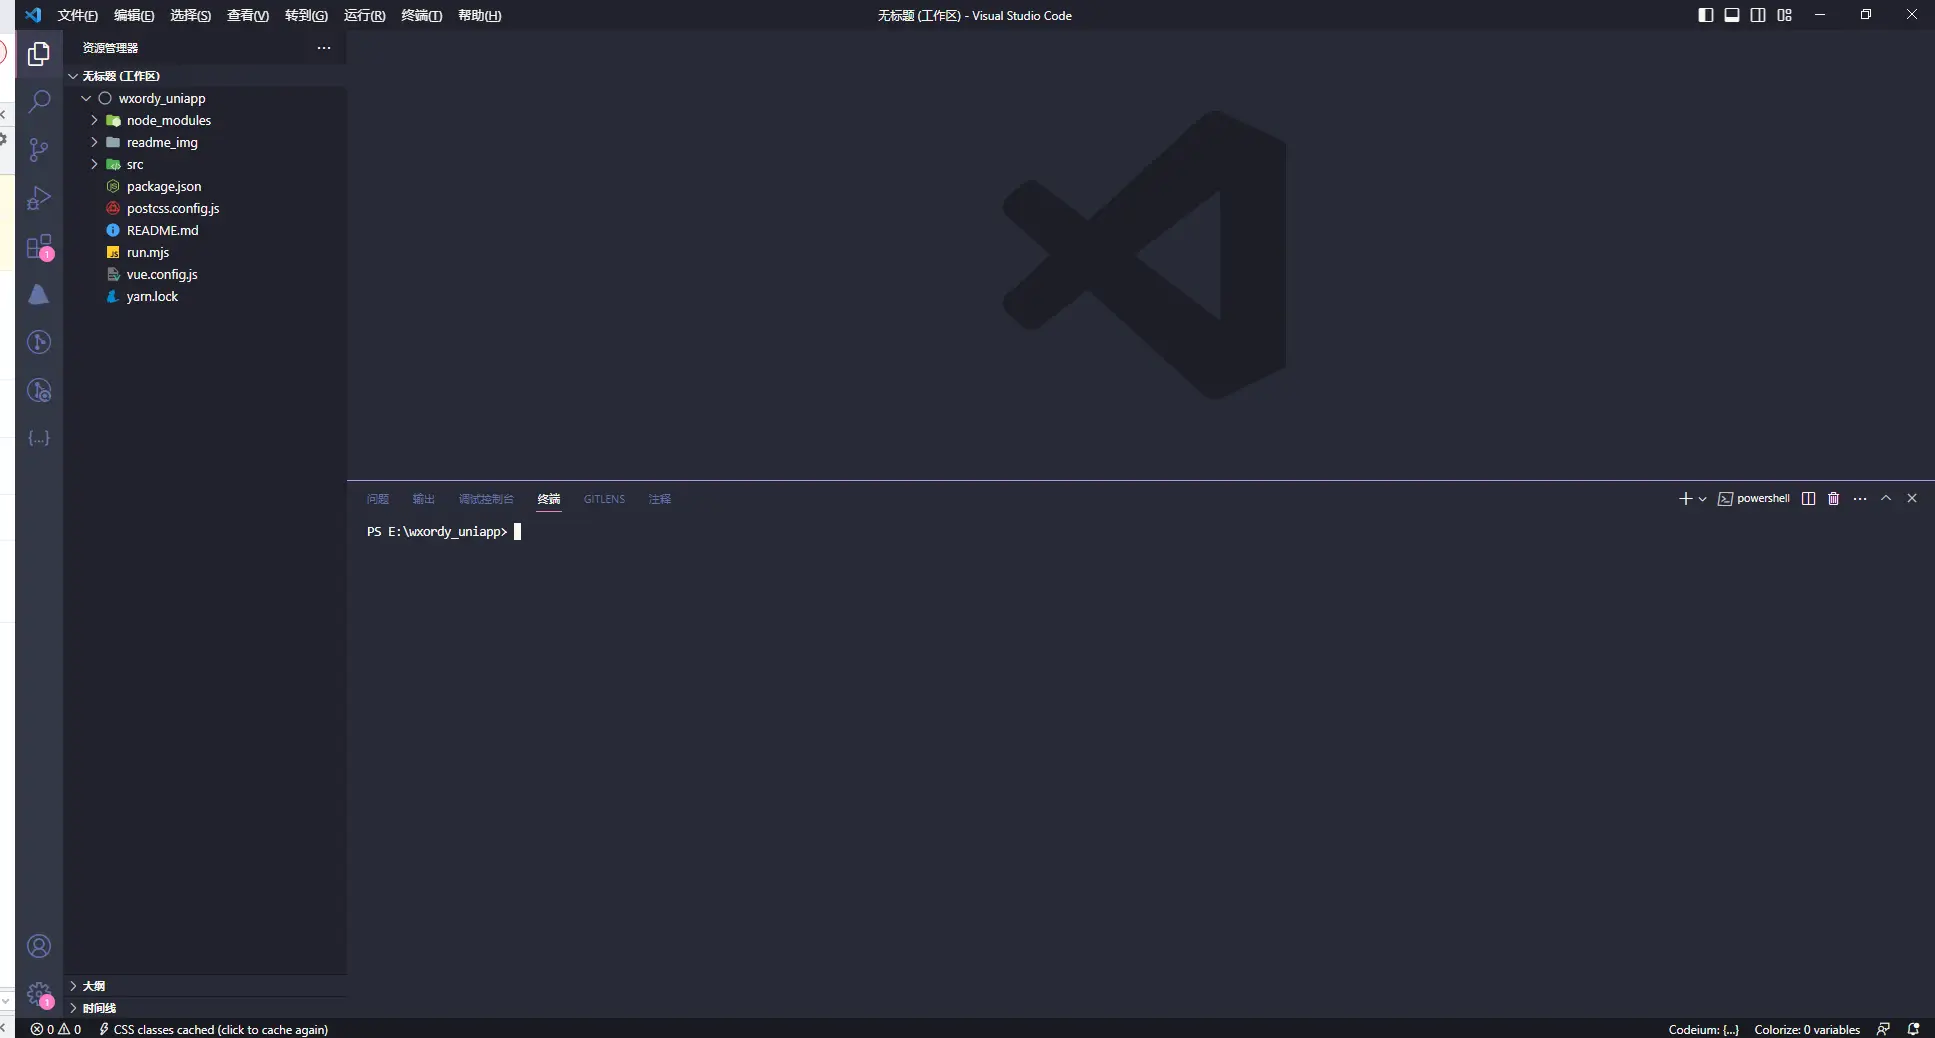
Task: Open the Extensions view icon
Action: pyautogui.click(x=39, y=246)
